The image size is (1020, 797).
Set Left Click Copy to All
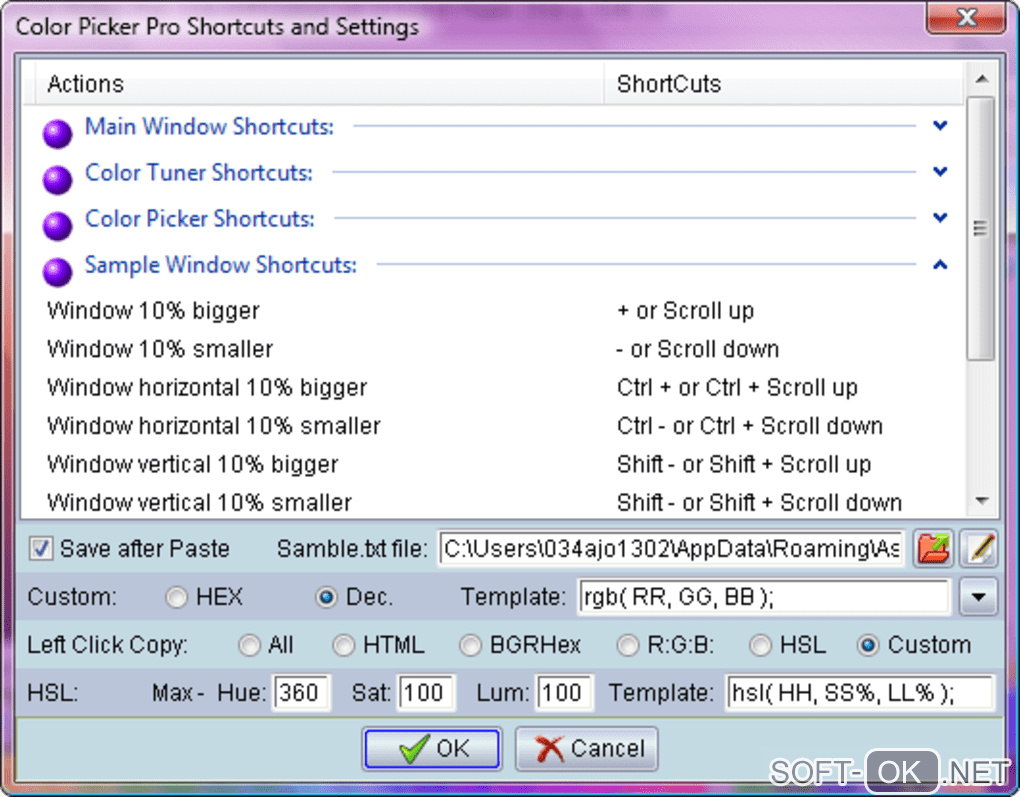pos(248,645)
